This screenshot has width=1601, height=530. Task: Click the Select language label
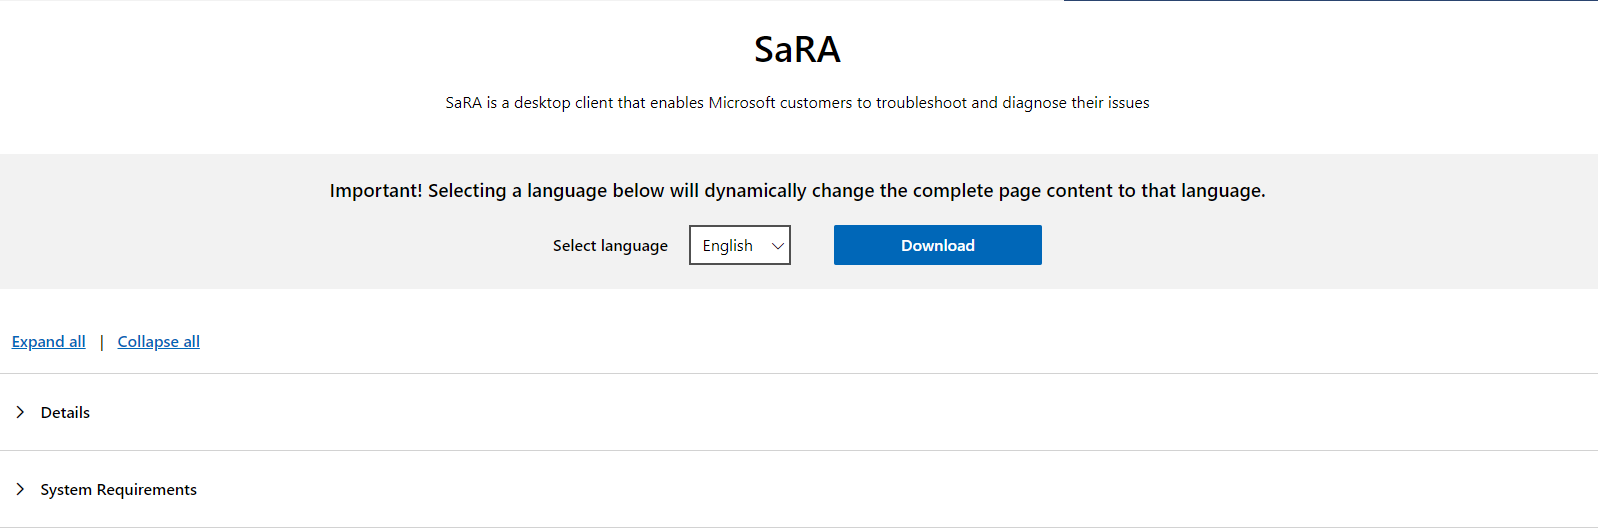click(x=610, y=246)
